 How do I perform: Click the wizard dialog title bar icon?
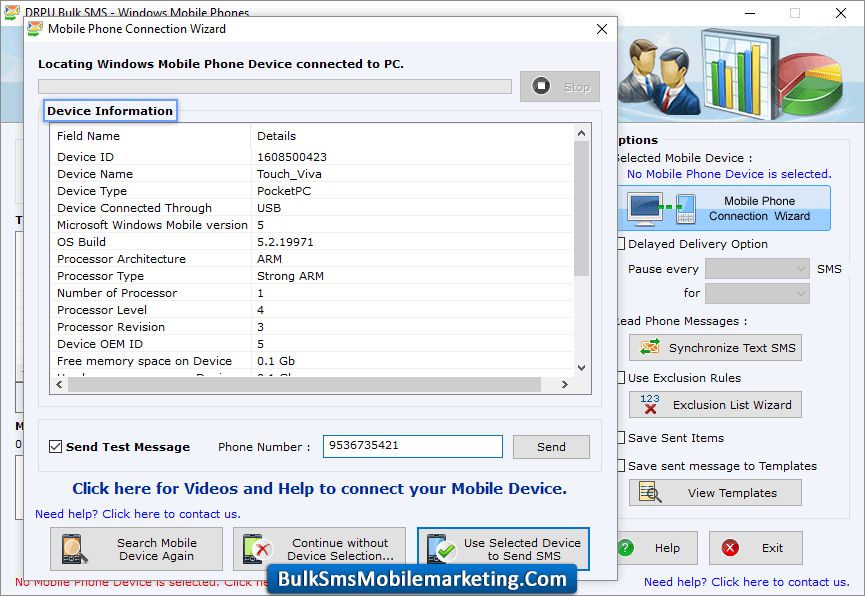coord(35,29)
